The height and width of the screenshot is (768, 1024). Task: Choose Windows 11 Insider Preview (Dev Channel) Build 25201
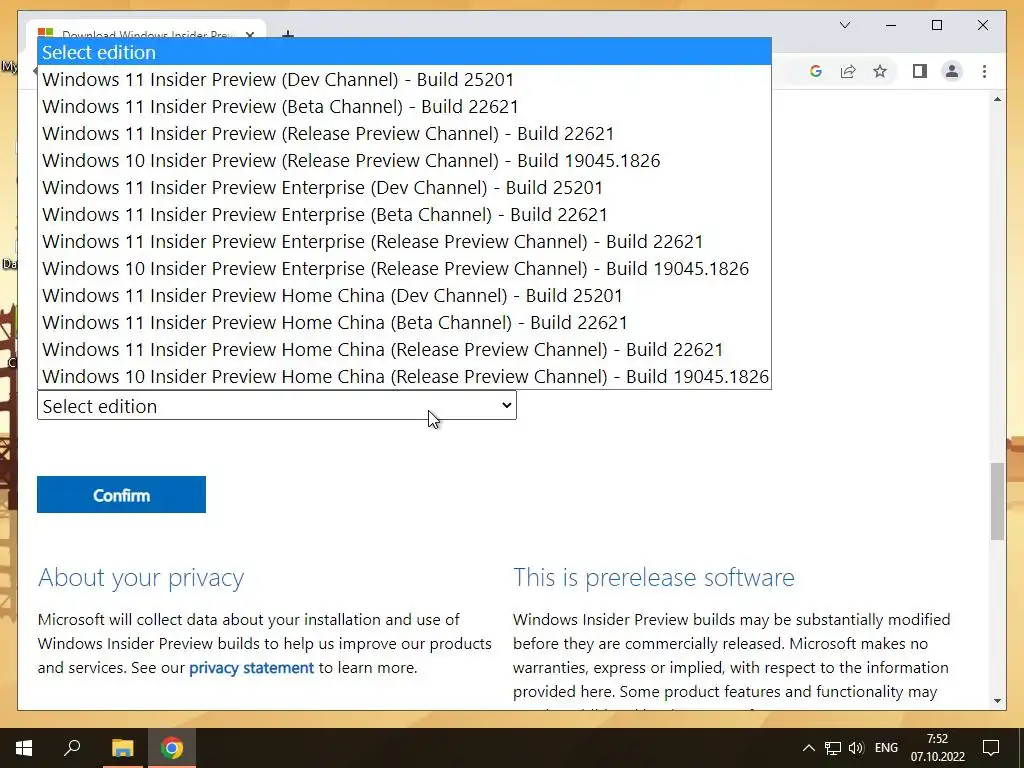click(x=404, y=79)
